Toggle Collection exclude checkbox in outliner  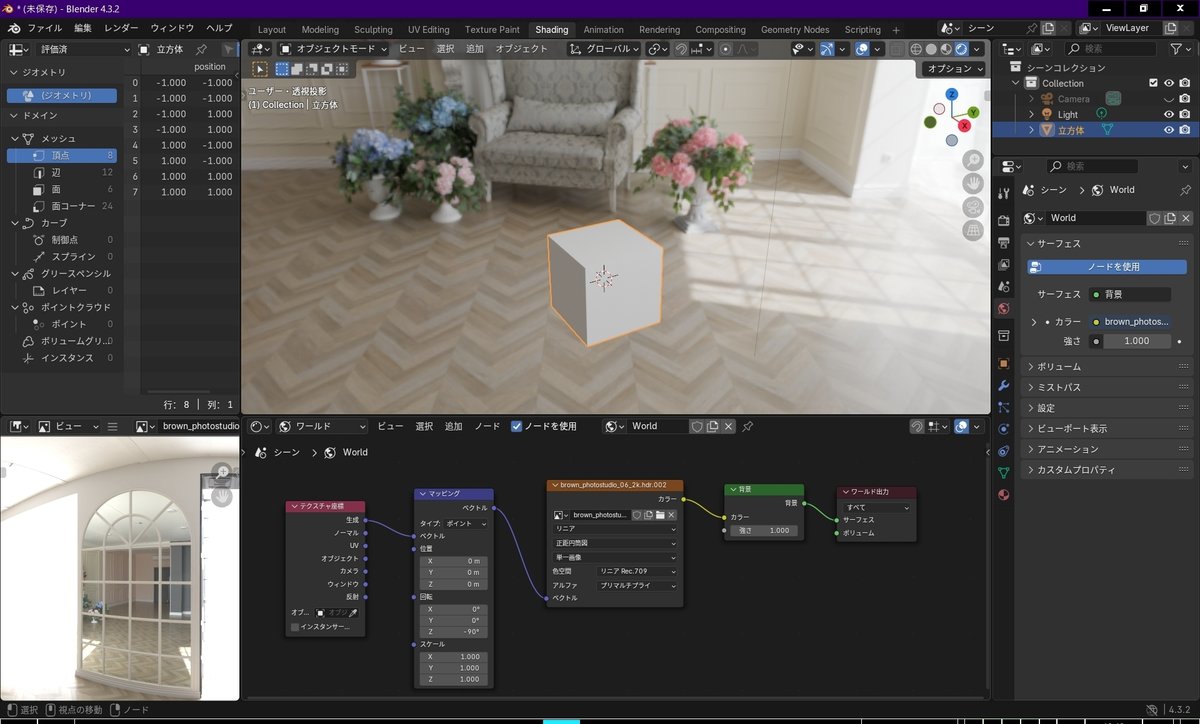[x=1153, y=83]
